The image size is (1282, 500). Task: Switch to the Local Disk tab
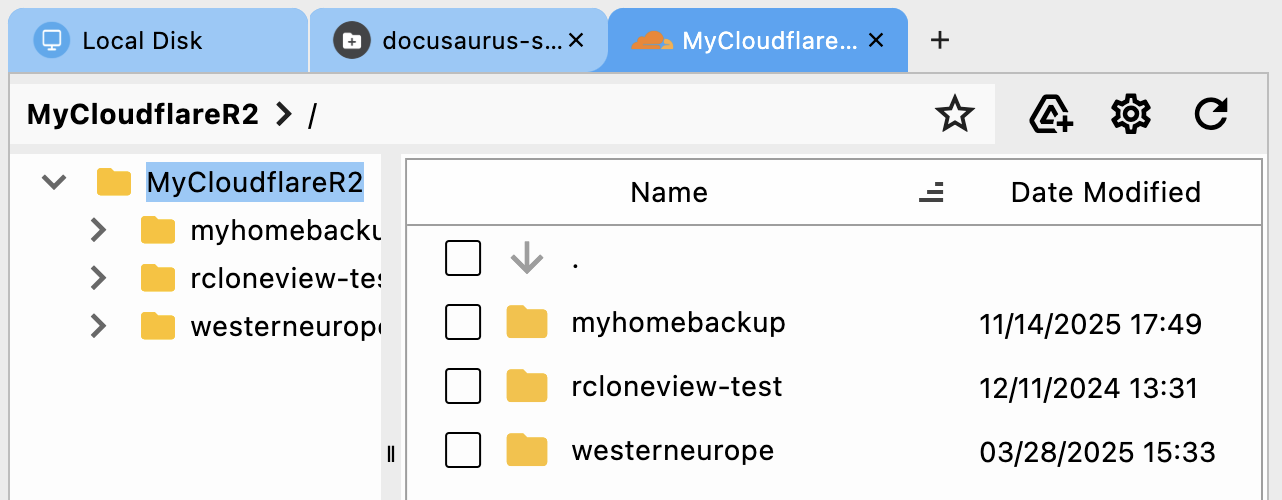142,41
